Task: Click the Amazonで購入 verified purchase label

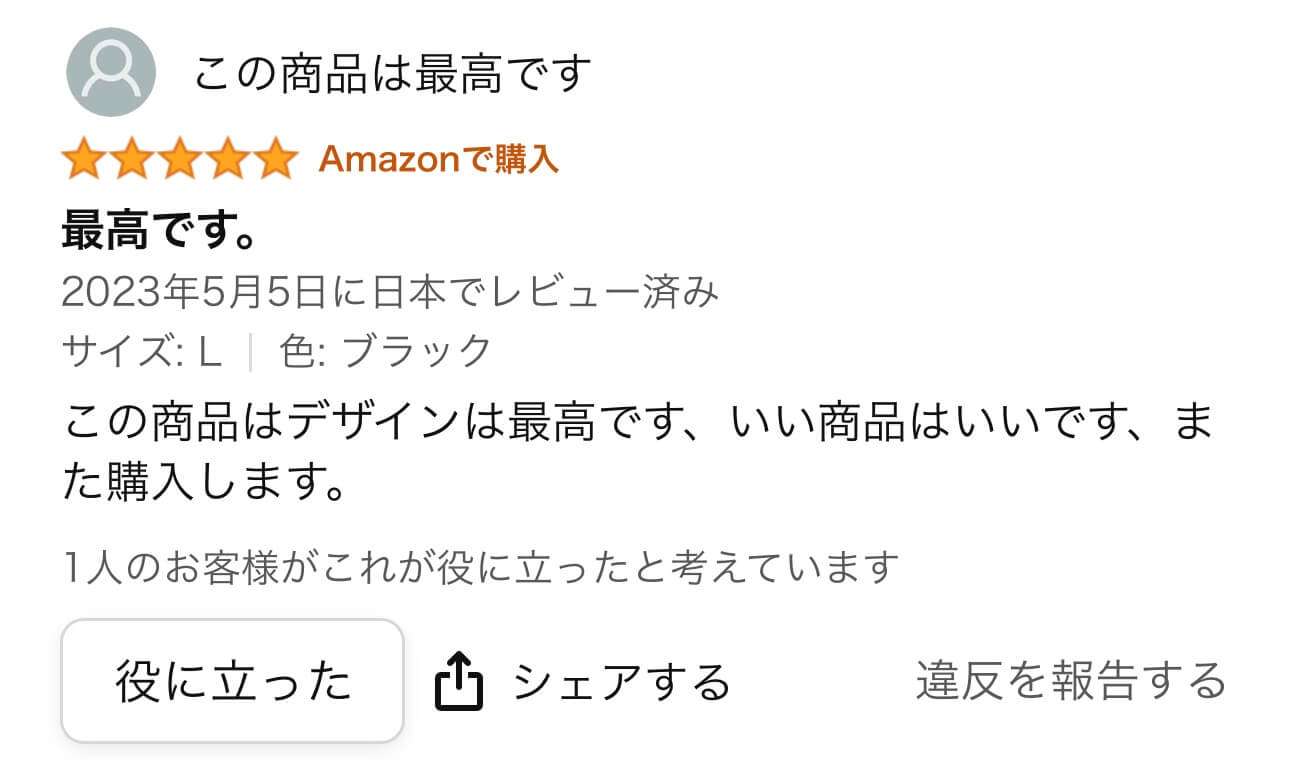Action: pyautogui.click(x=438, y=159)
